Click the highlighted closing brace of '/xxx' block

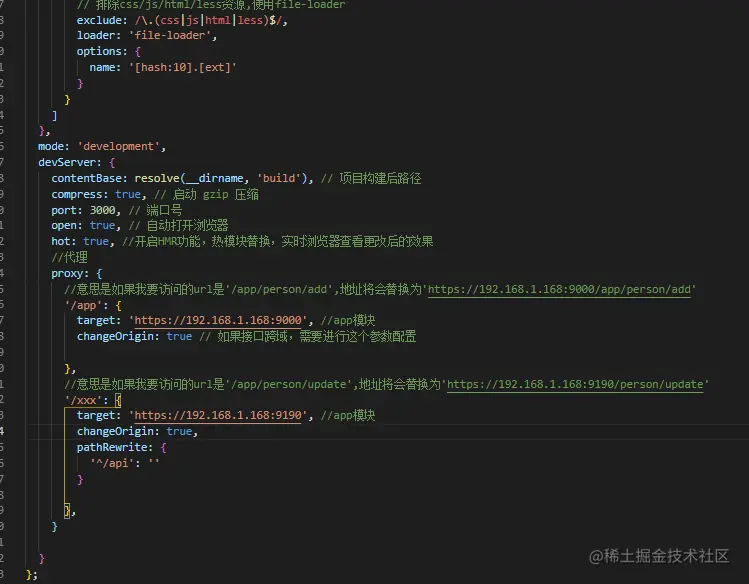67,510
